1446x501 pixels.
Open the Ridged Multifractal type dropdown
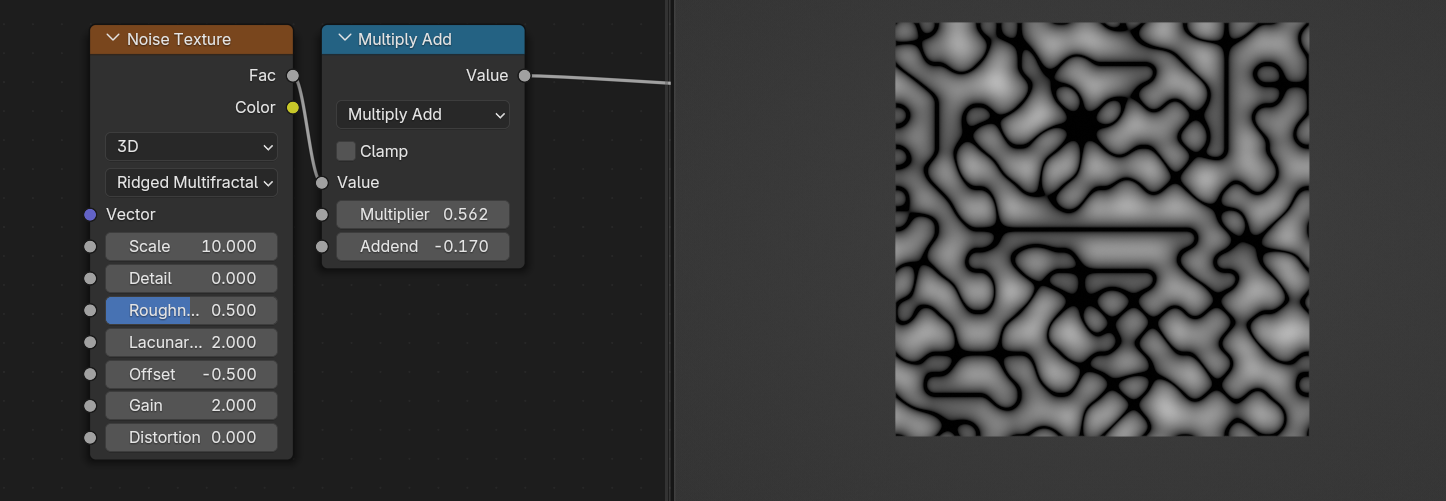point(191,182)
